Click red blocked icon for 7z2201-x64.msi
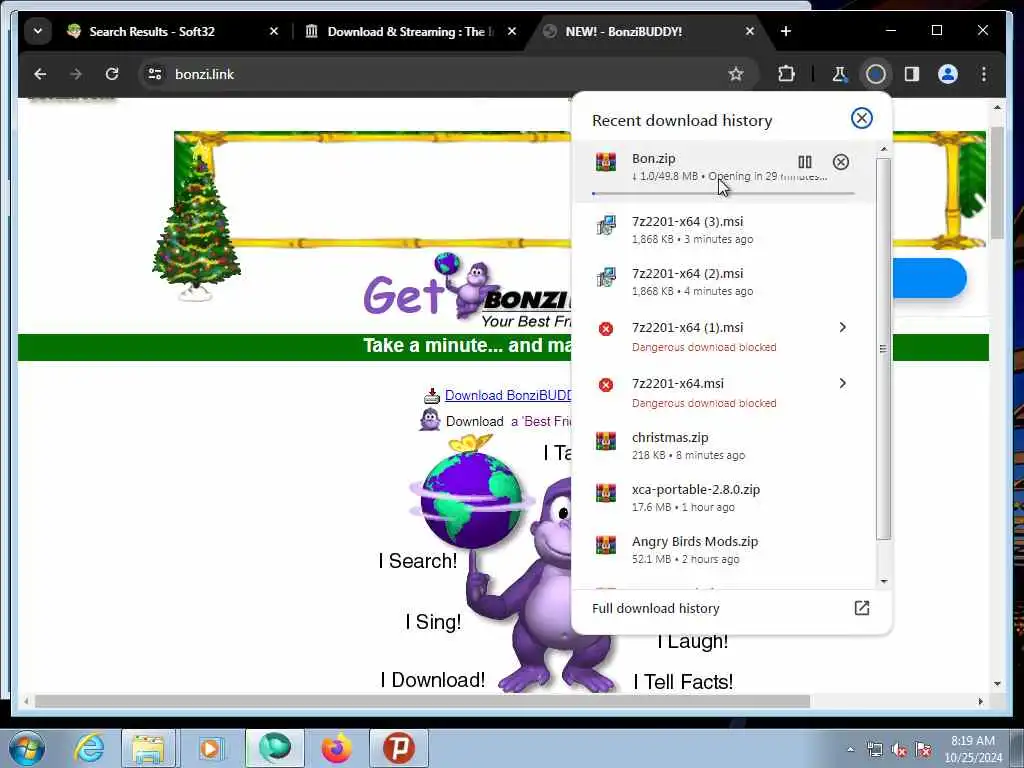The height and width of the screenshot is (768, 1024). click(x=605, y=385)
